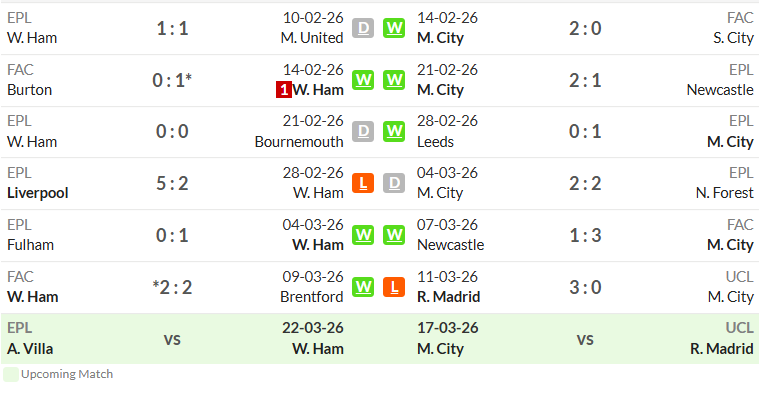Open the Liverpool 5:2 W. Ham score

pyautogui.click(x=172, y=184)
